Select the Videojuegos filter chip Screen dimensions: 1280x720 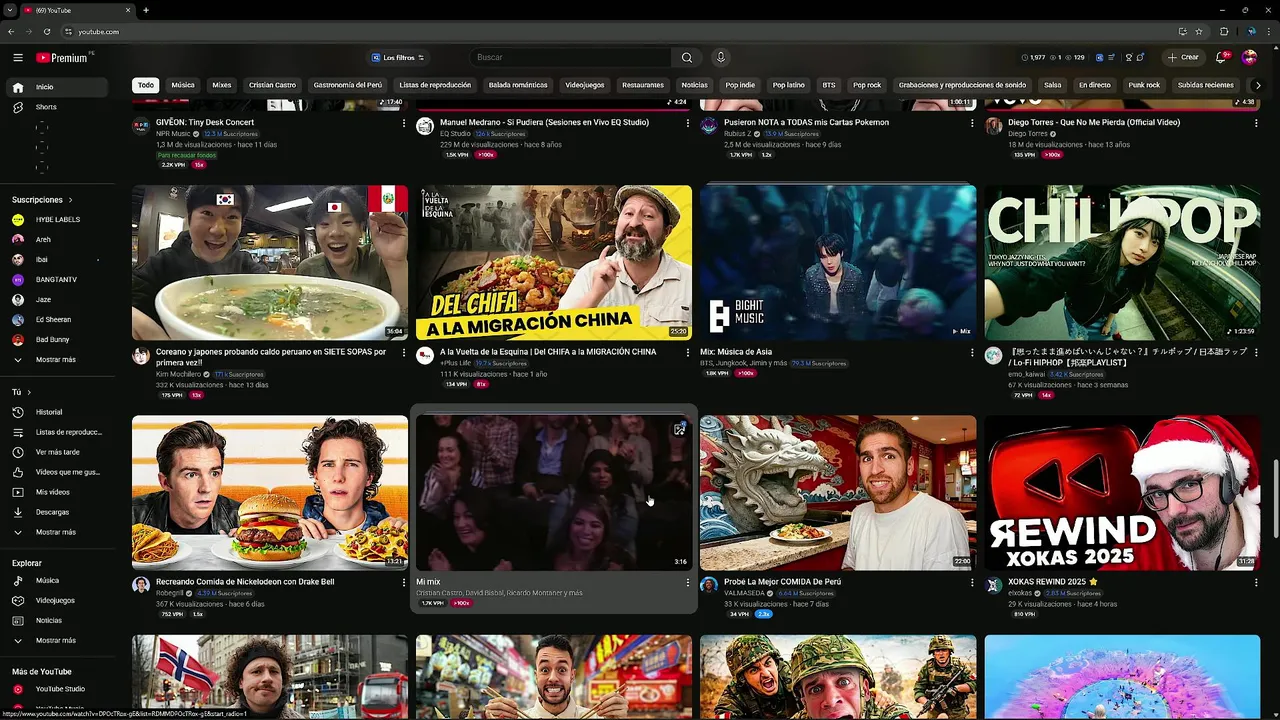point(584,85)
